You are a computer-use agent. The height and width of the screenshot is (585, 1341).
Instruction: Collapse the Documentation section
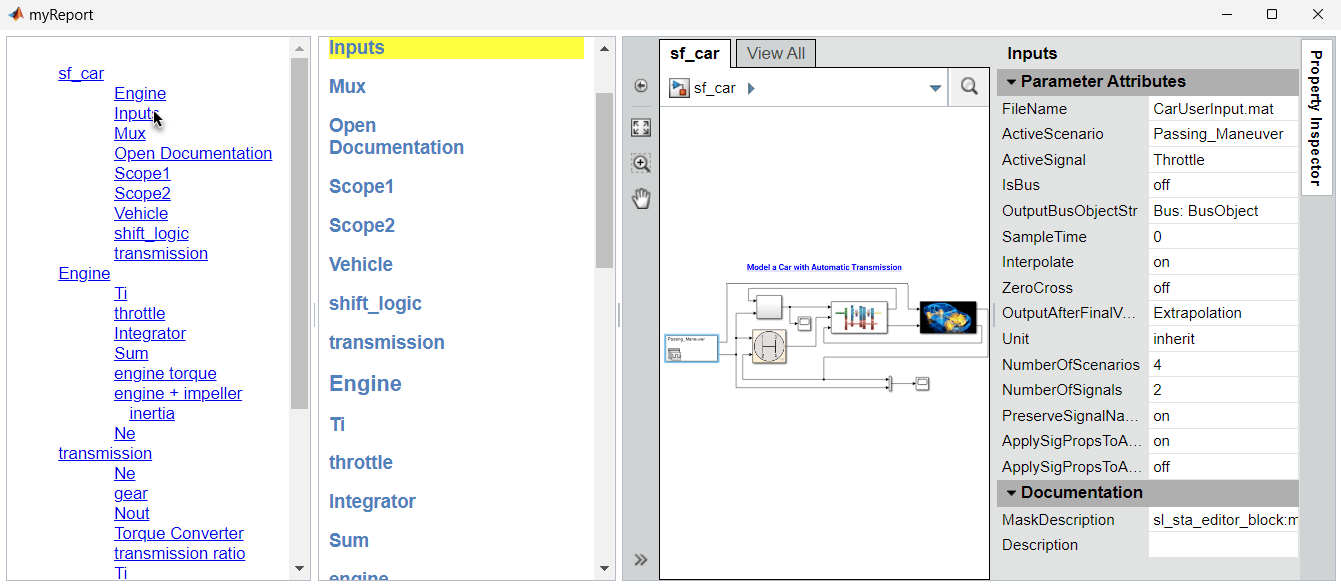pyautogui.click(x=1011, y=493)
